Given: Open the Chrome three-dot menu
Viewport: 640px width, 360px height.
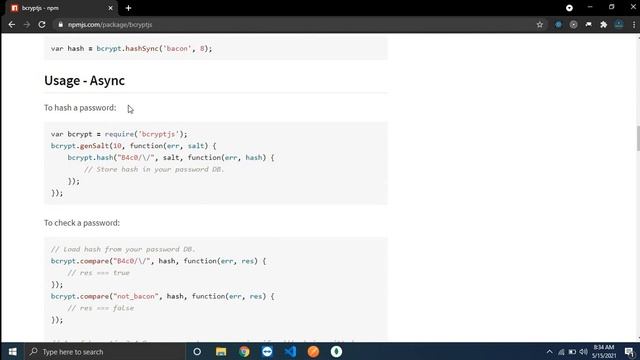Looking at the screenshot, I should tap(633, 24).
